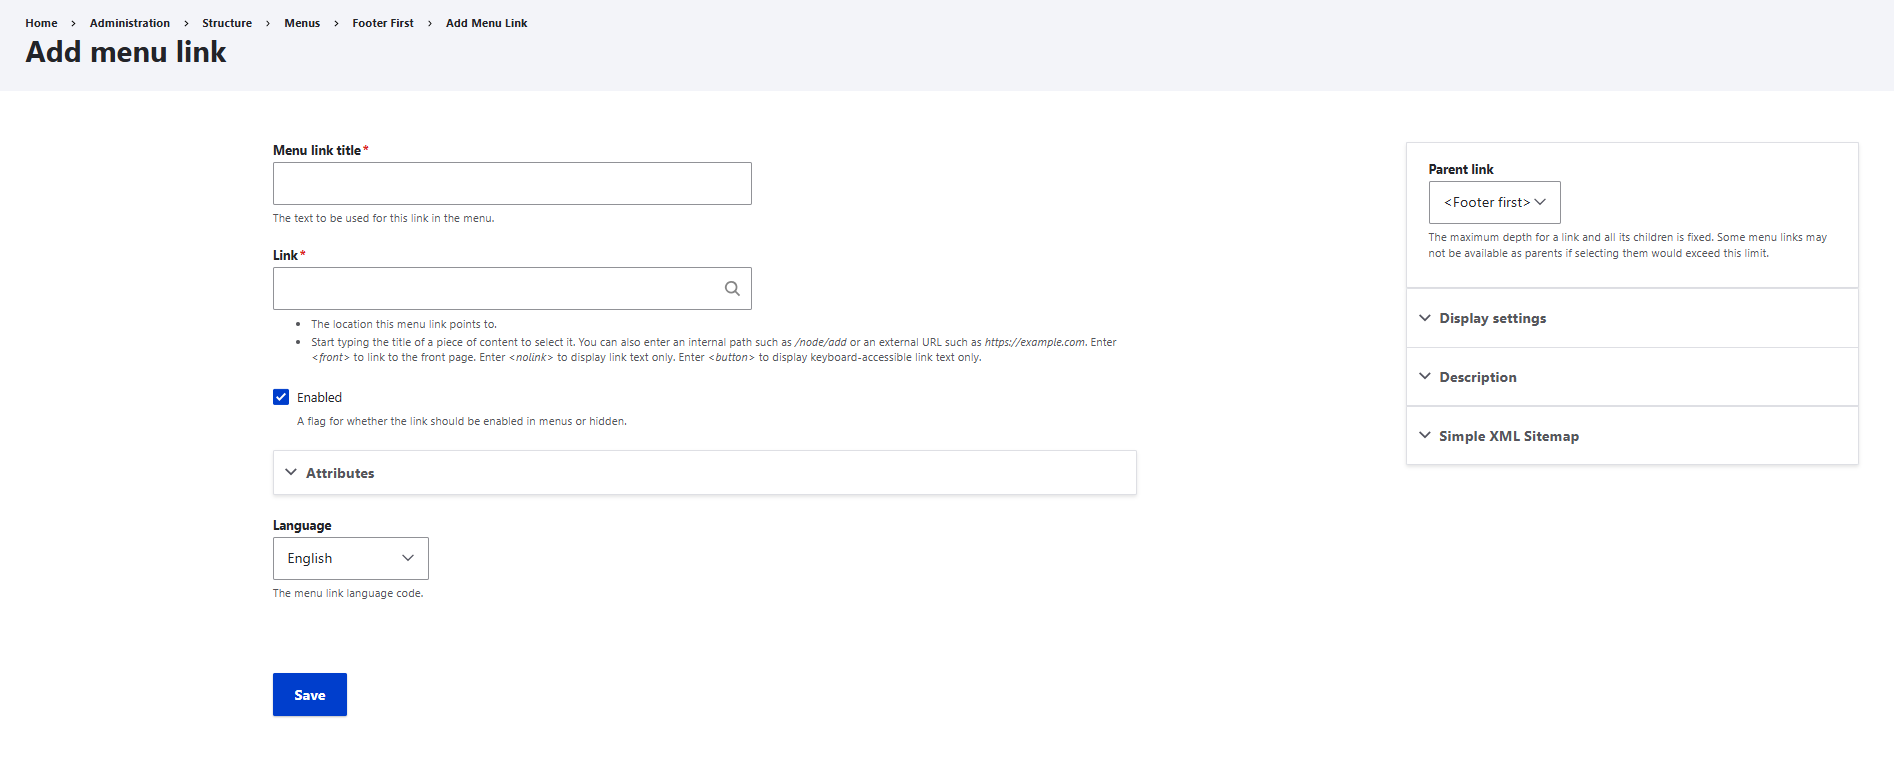Click the 'Parent link' label
This screenshot has height=760, width=1894.
point(1461,169)
